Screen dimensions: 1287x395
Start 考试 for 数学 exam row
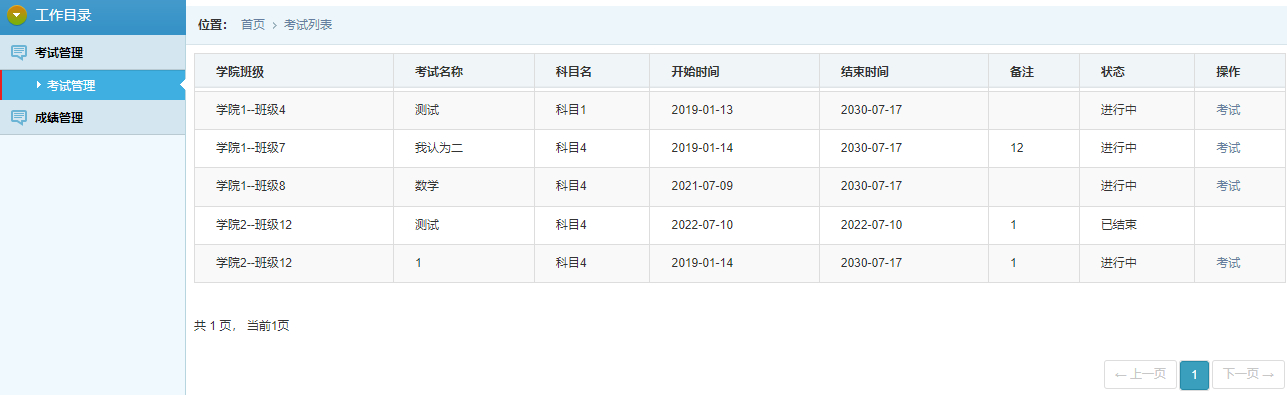click(1228, 186)
